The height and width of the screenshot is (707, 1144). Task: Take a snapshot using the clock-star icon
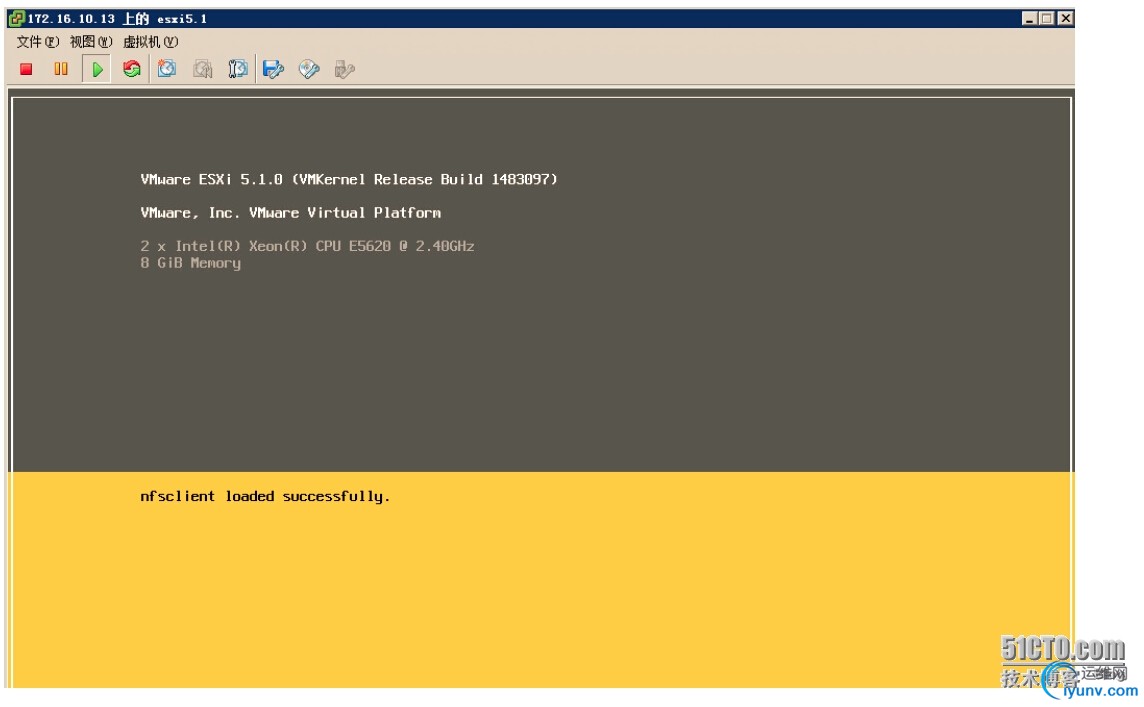(167, 69)
